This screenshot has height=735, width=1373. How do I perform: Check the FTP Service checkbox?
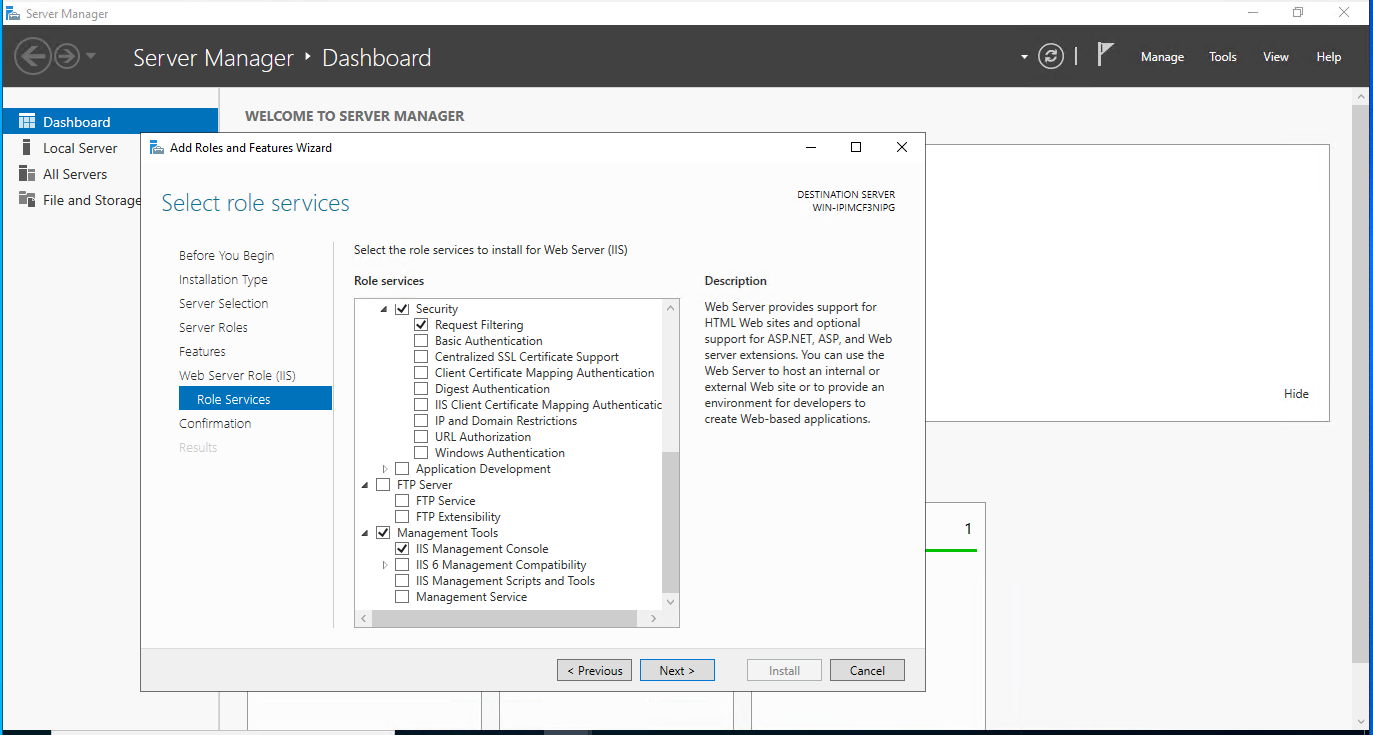pyautogui.click(x=402, y=501)
